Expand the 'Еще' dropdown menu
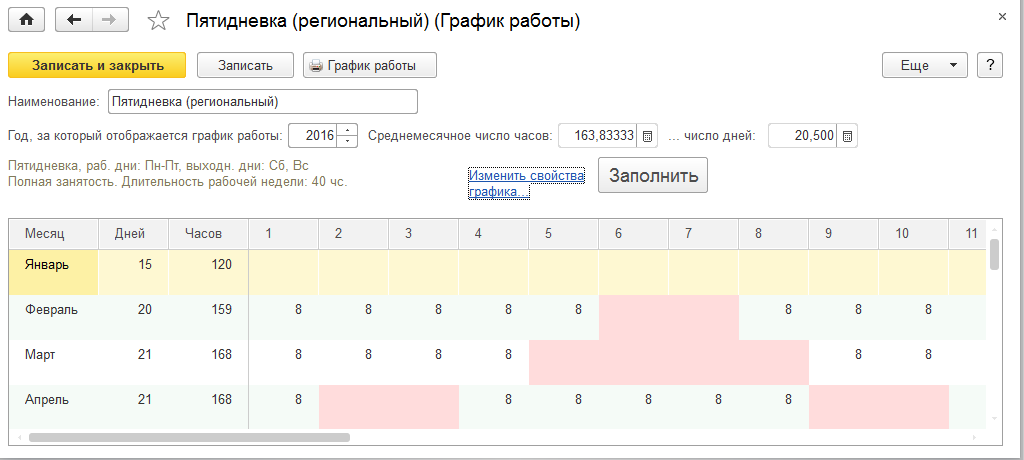 (x=924, y=65)
